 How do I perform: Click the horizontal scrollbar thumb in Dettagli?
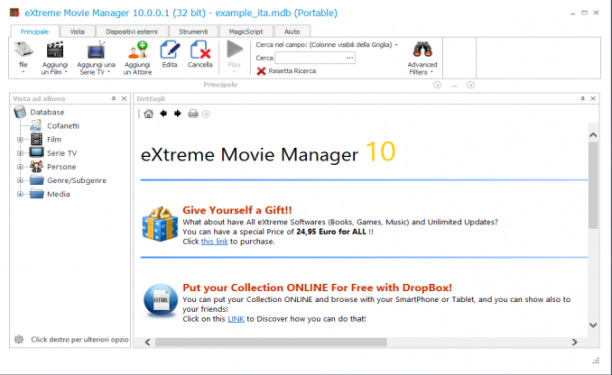(x=271, y=342)
